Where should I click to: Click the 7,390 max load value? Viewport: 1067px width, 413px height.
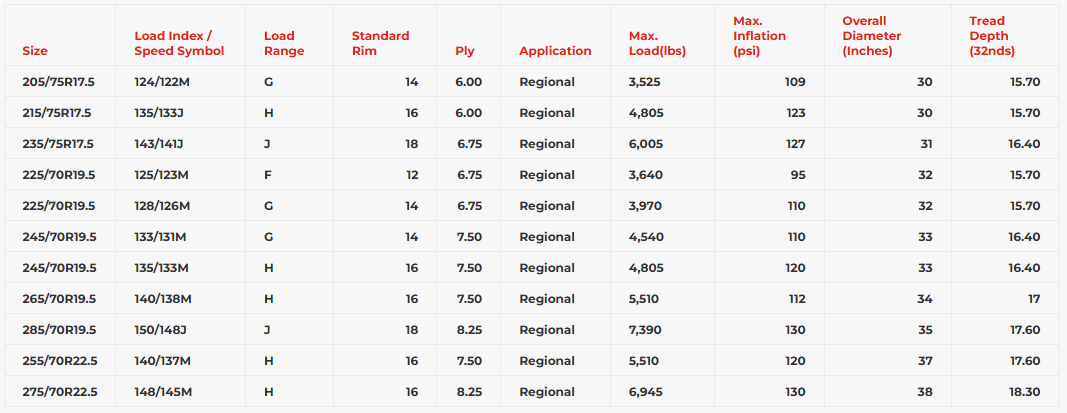646,330
